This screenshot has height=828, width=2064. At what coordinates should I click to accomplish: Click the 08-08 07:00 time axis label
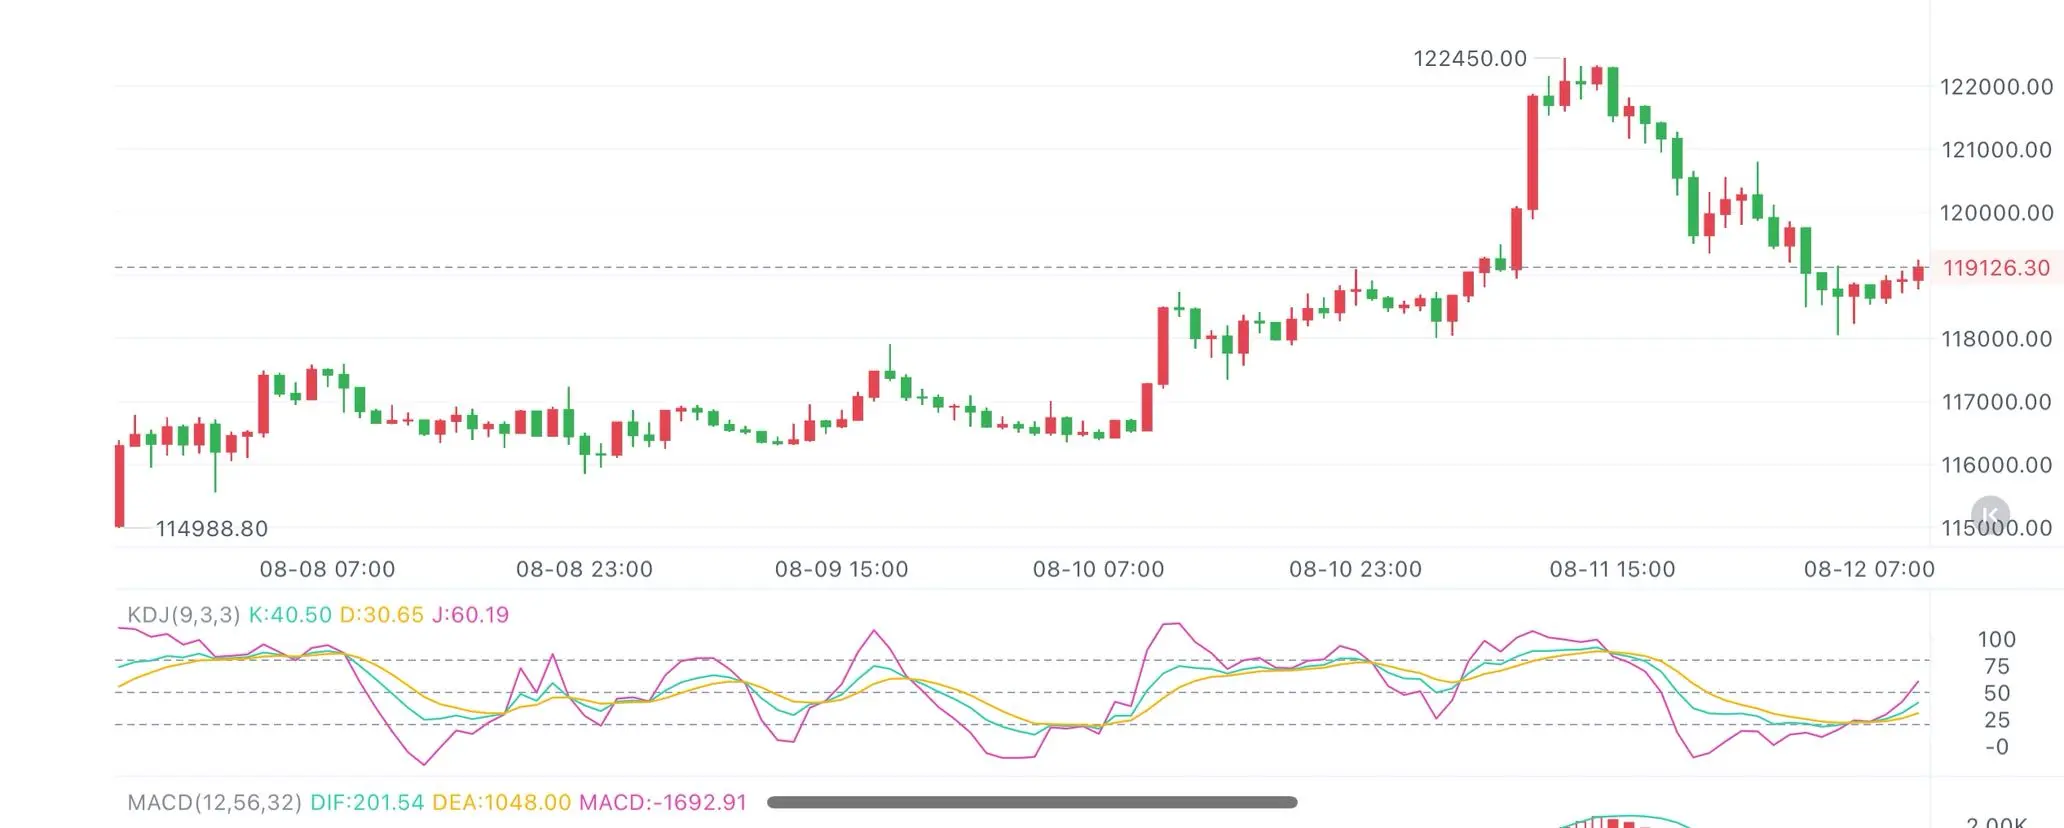click(x=327, y=569)
